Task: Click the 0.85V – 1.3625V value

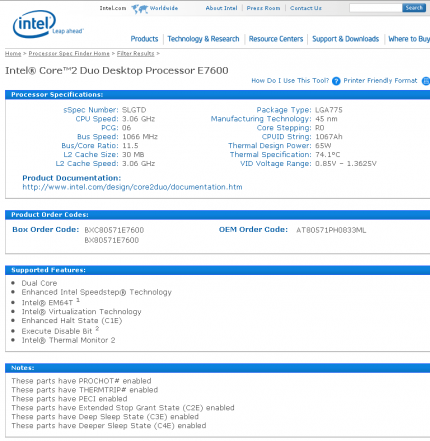Action: pyautogui.click(x=346, y=164)
